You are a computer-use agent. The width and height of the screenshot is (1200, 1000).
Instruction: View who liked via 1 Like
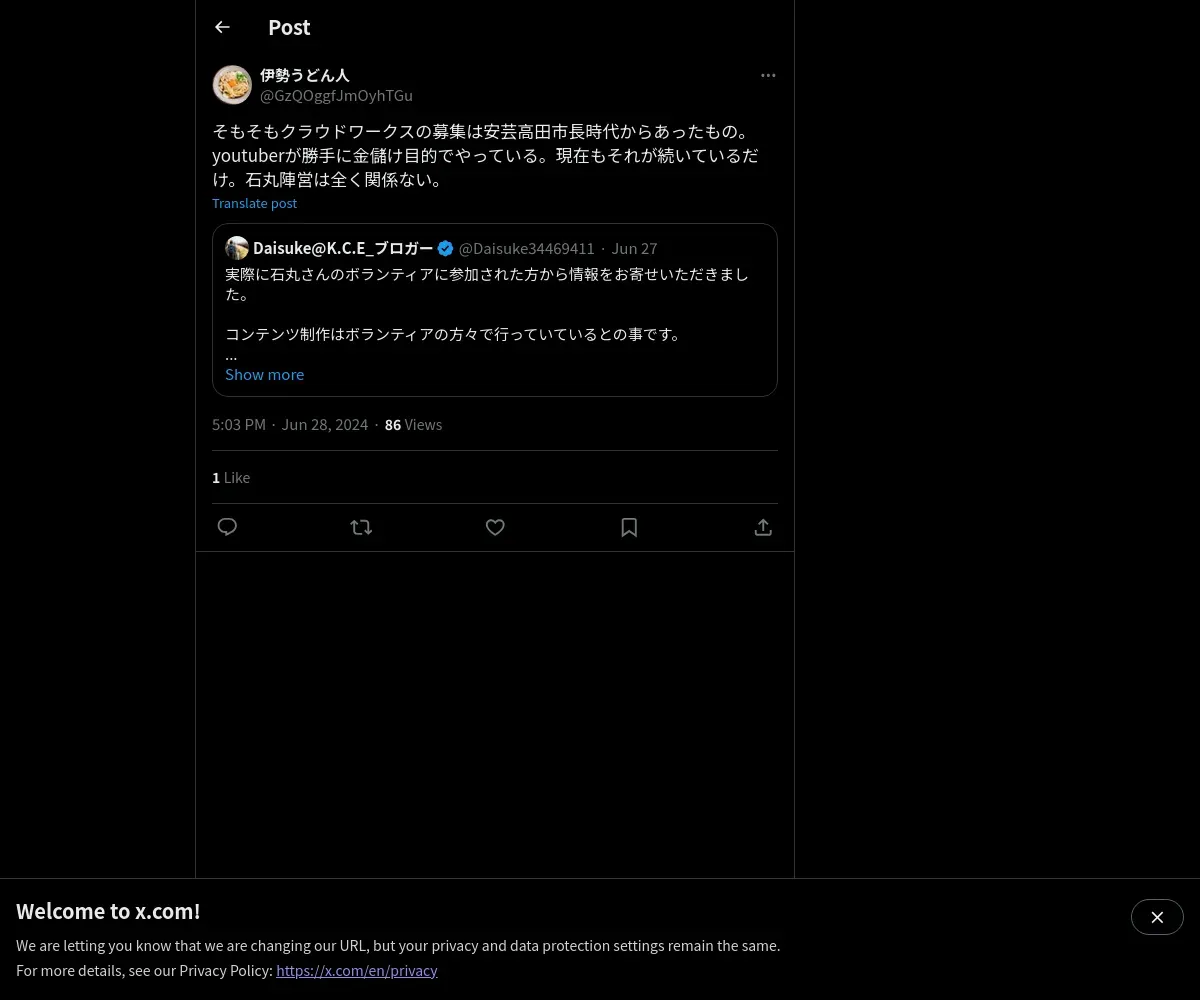[x=231, y=478]
